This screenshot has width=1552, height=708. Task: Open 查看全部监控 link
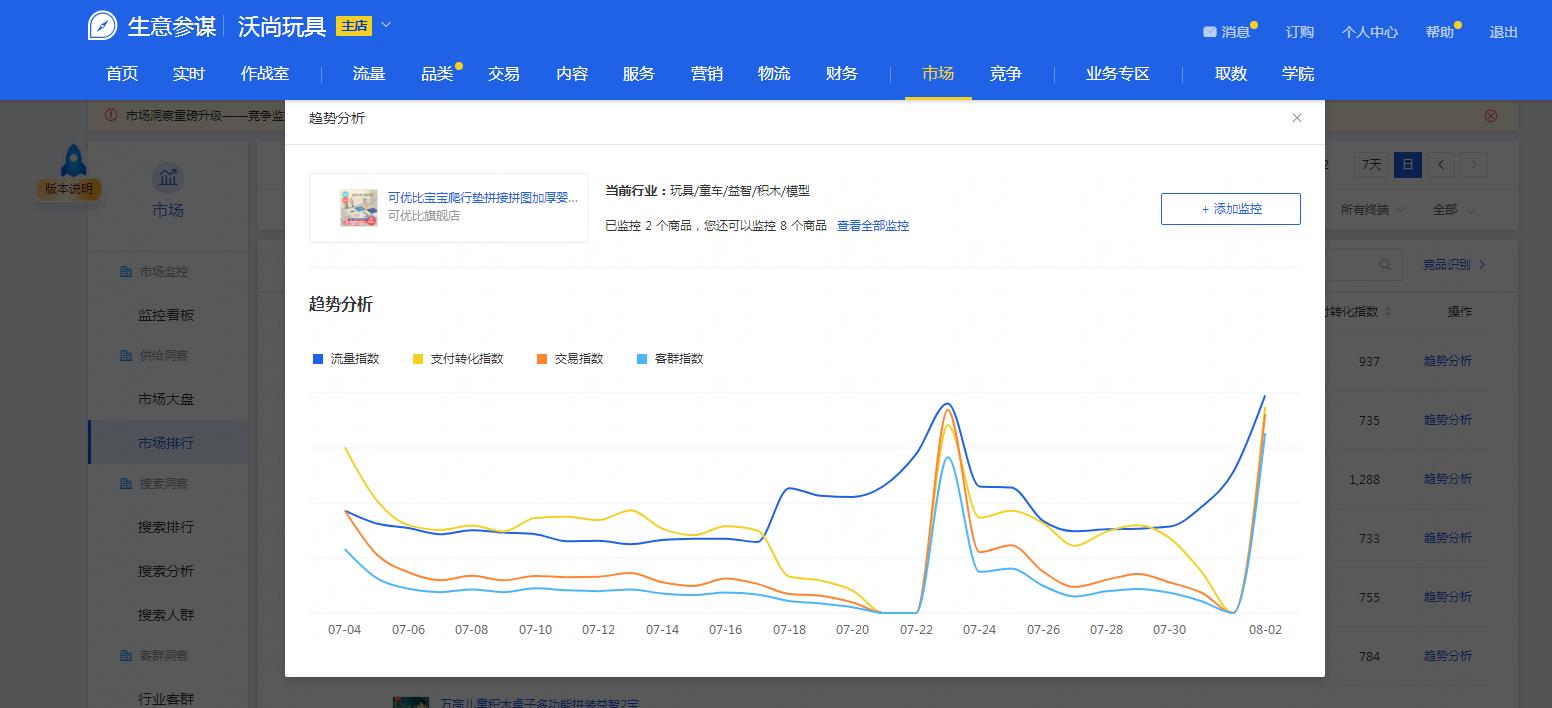872,226
